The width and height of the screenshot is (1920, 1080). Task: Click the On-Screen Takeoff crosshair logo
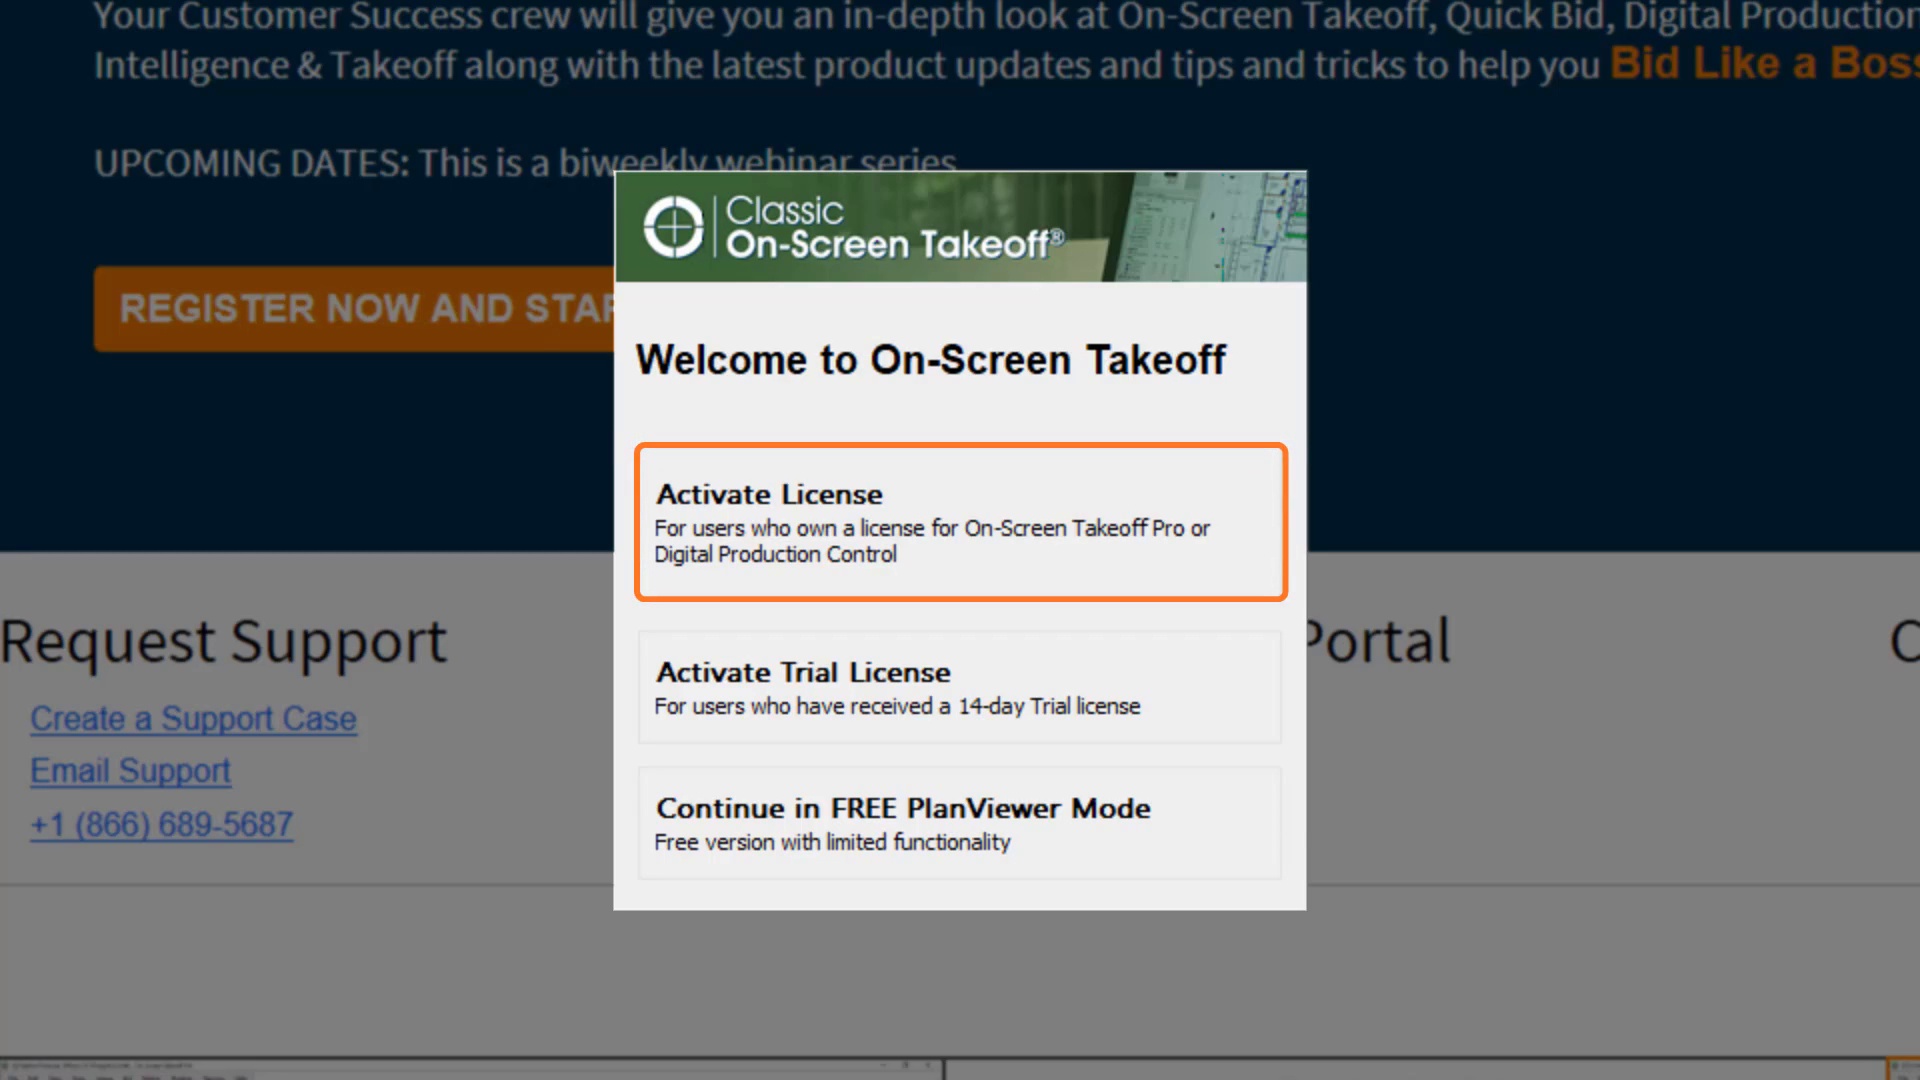pos(673,227)
